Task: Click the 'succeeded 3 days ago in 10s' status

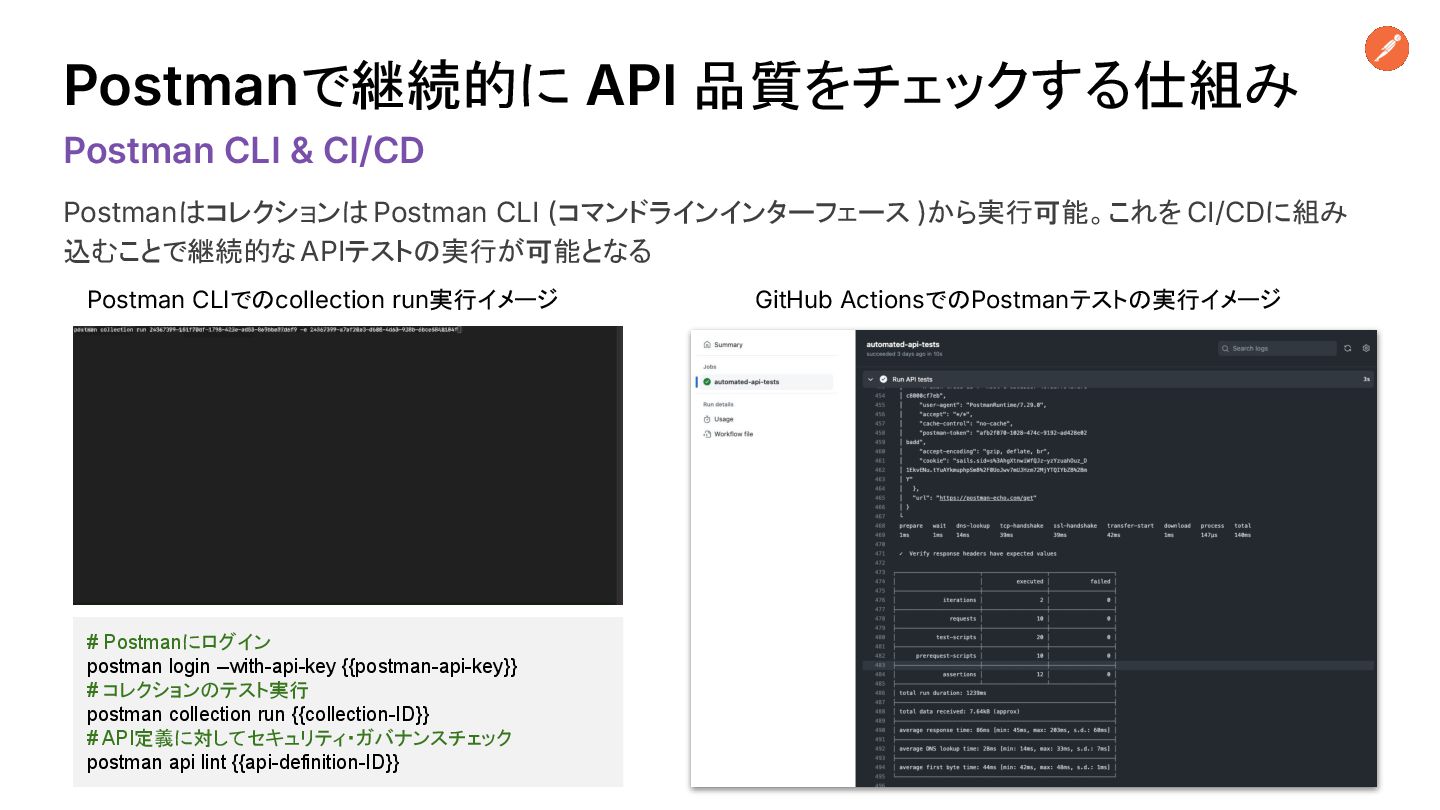Action: pos(904,354)
